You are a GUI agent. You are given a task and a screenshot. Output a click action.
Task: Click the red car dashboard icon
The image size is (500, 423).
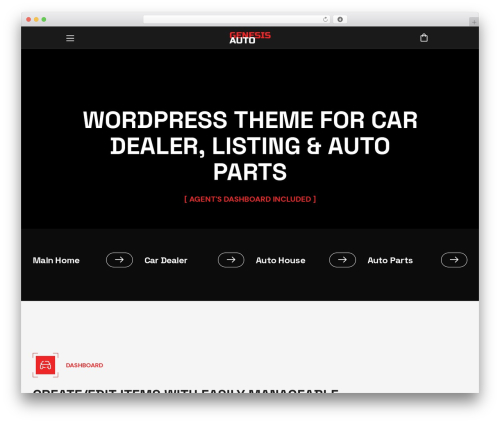tap(45, 365)
